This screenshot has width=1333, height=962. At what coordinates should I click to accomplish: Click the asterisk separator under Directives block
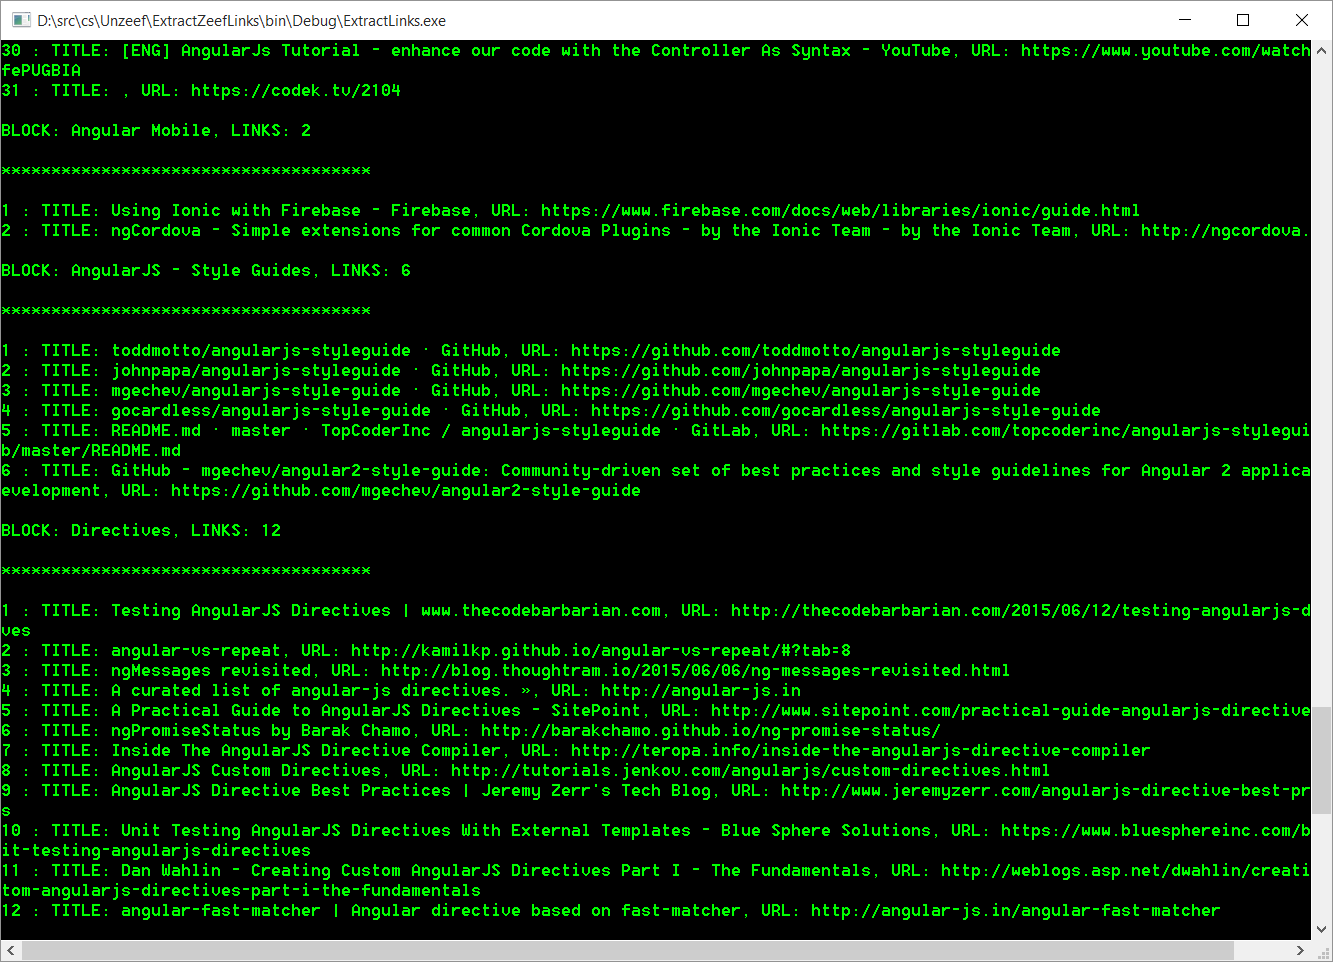tap(186, 570)
